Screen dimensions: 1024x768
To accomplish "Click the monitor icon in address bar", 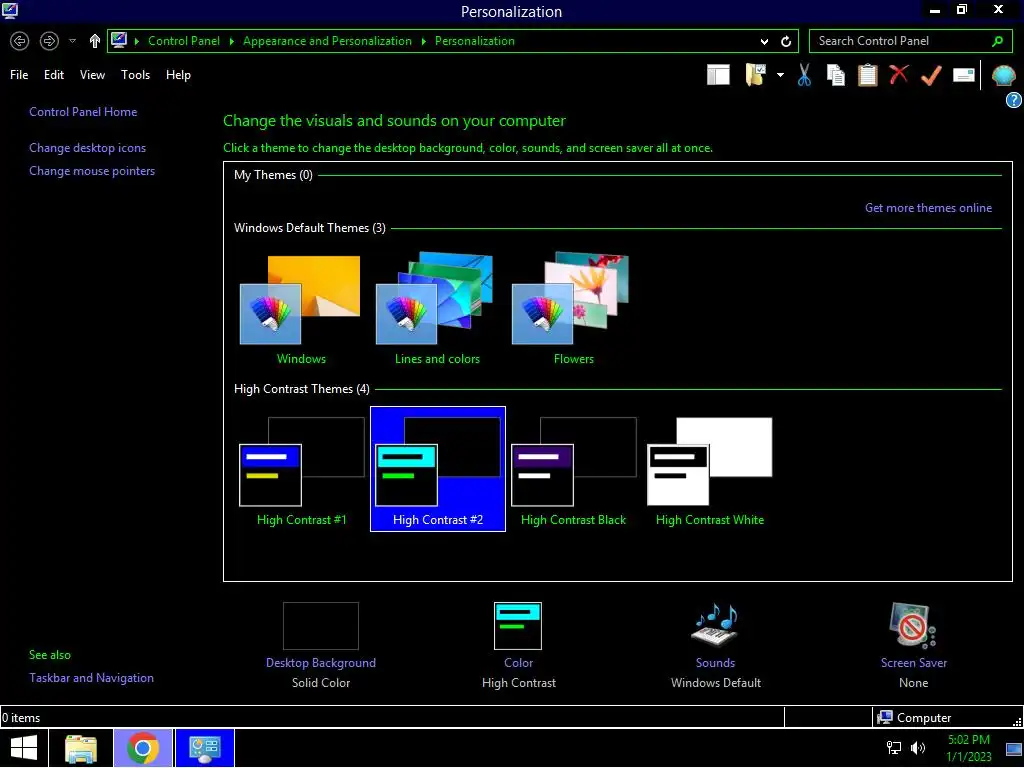I will [119, 40].
